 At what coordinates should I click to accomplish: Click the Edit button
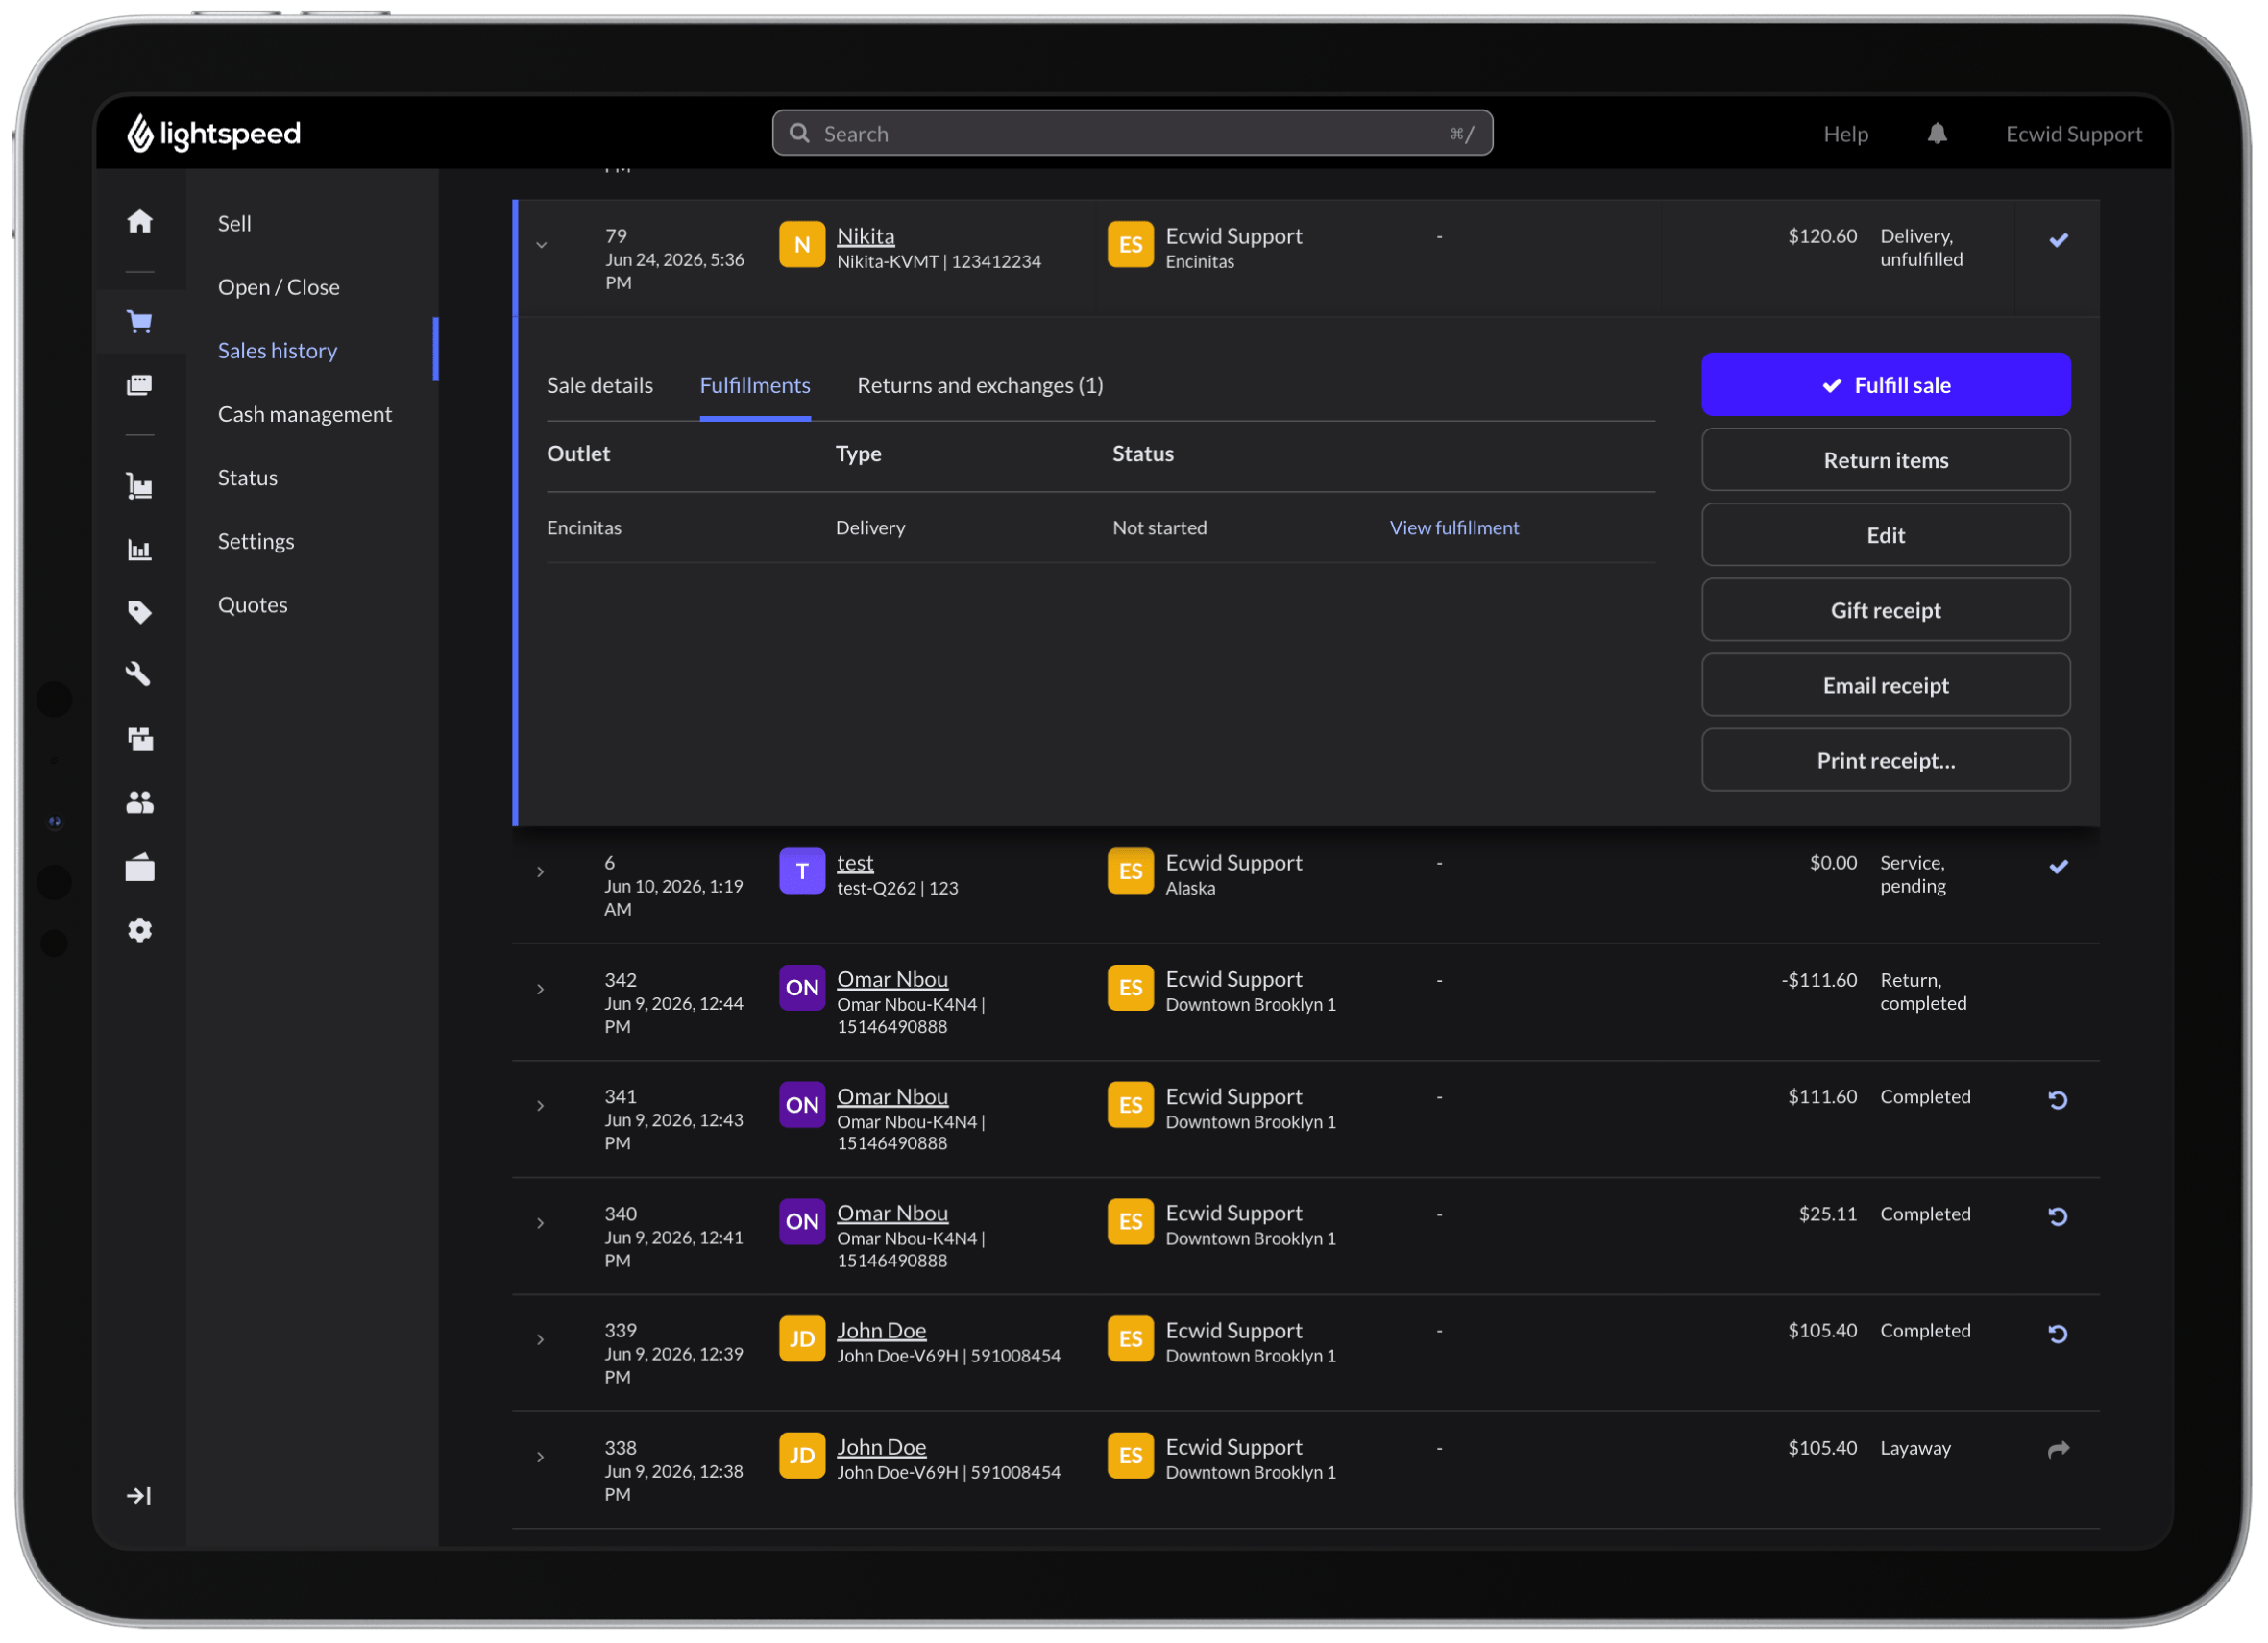pyautogui.click(x=1885, y=535)
